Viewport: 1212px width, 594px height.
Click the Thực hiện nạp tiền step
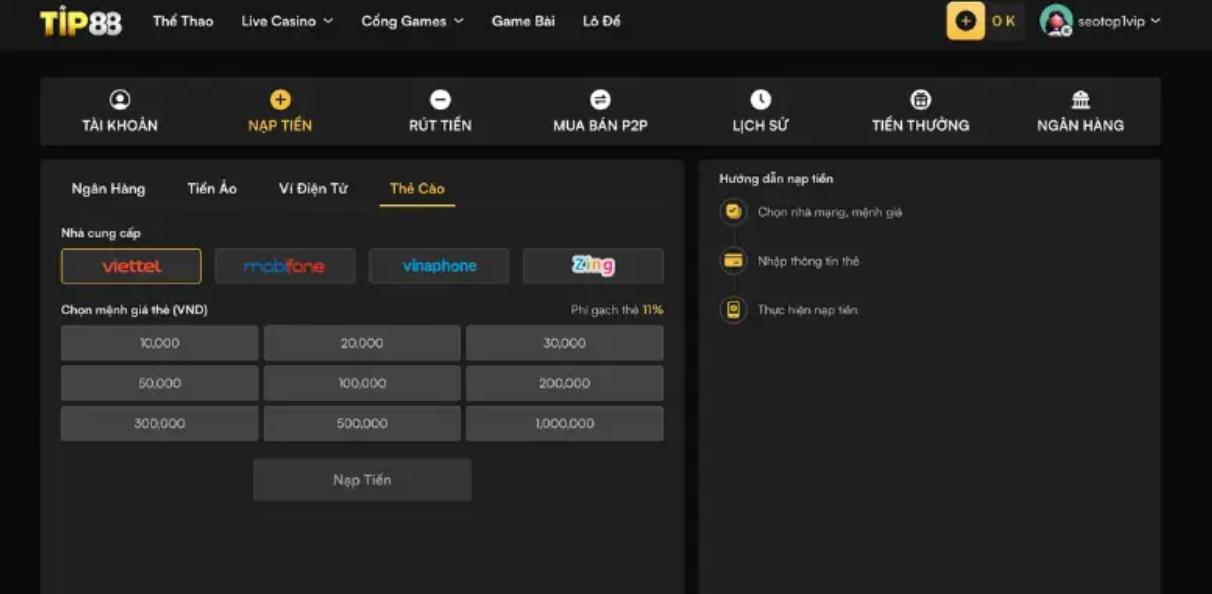807,310
